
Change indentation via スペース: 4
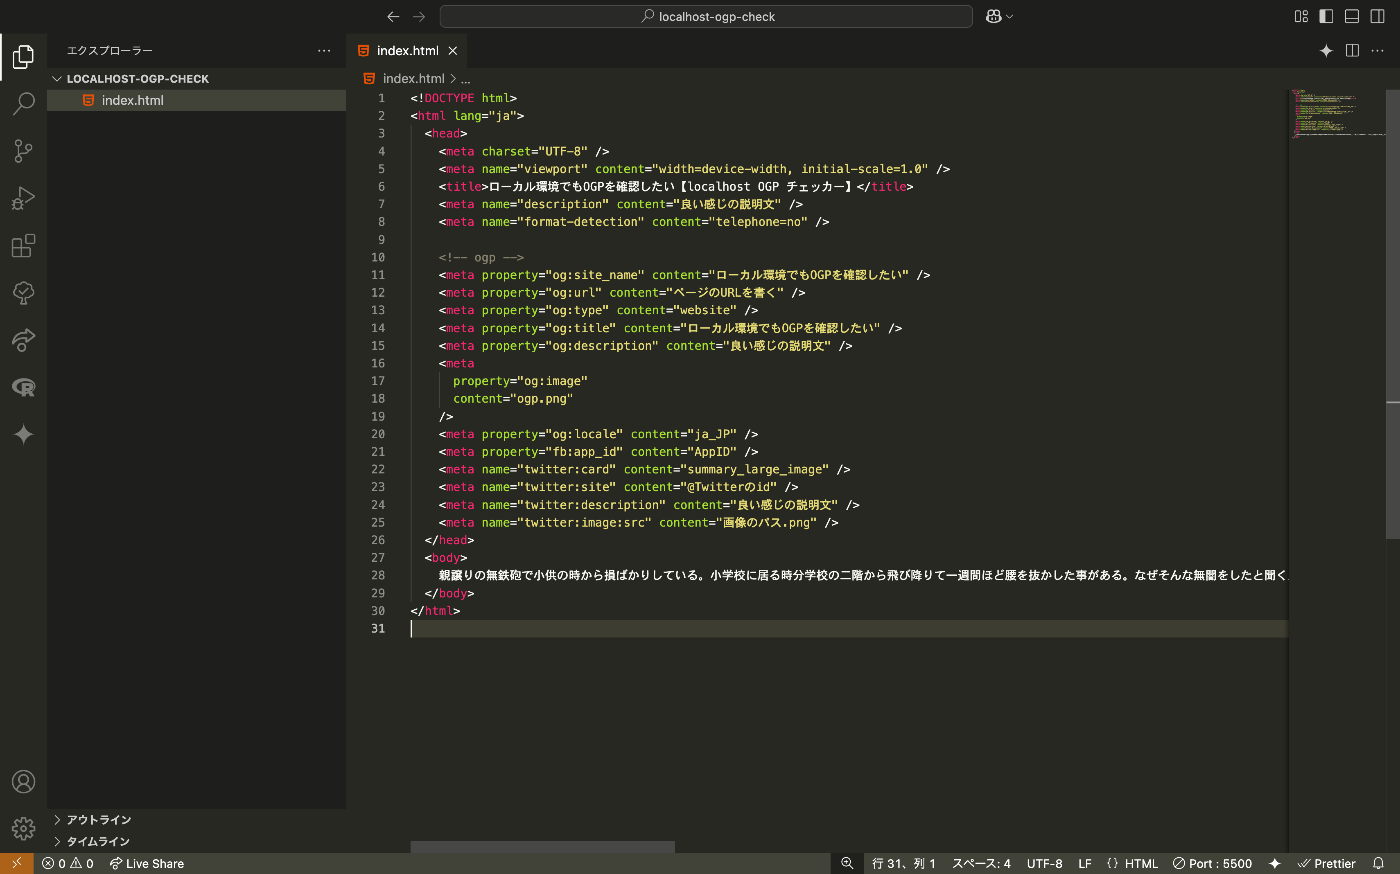click(981, 863)
